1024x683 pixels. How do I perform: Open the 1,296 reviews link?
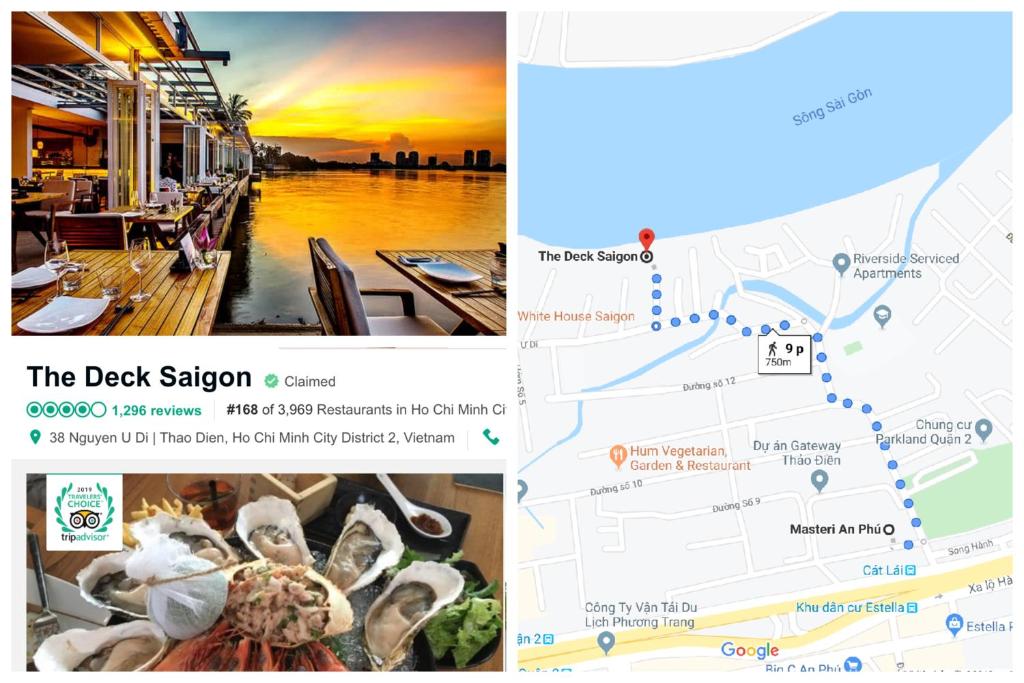(156, 410)
